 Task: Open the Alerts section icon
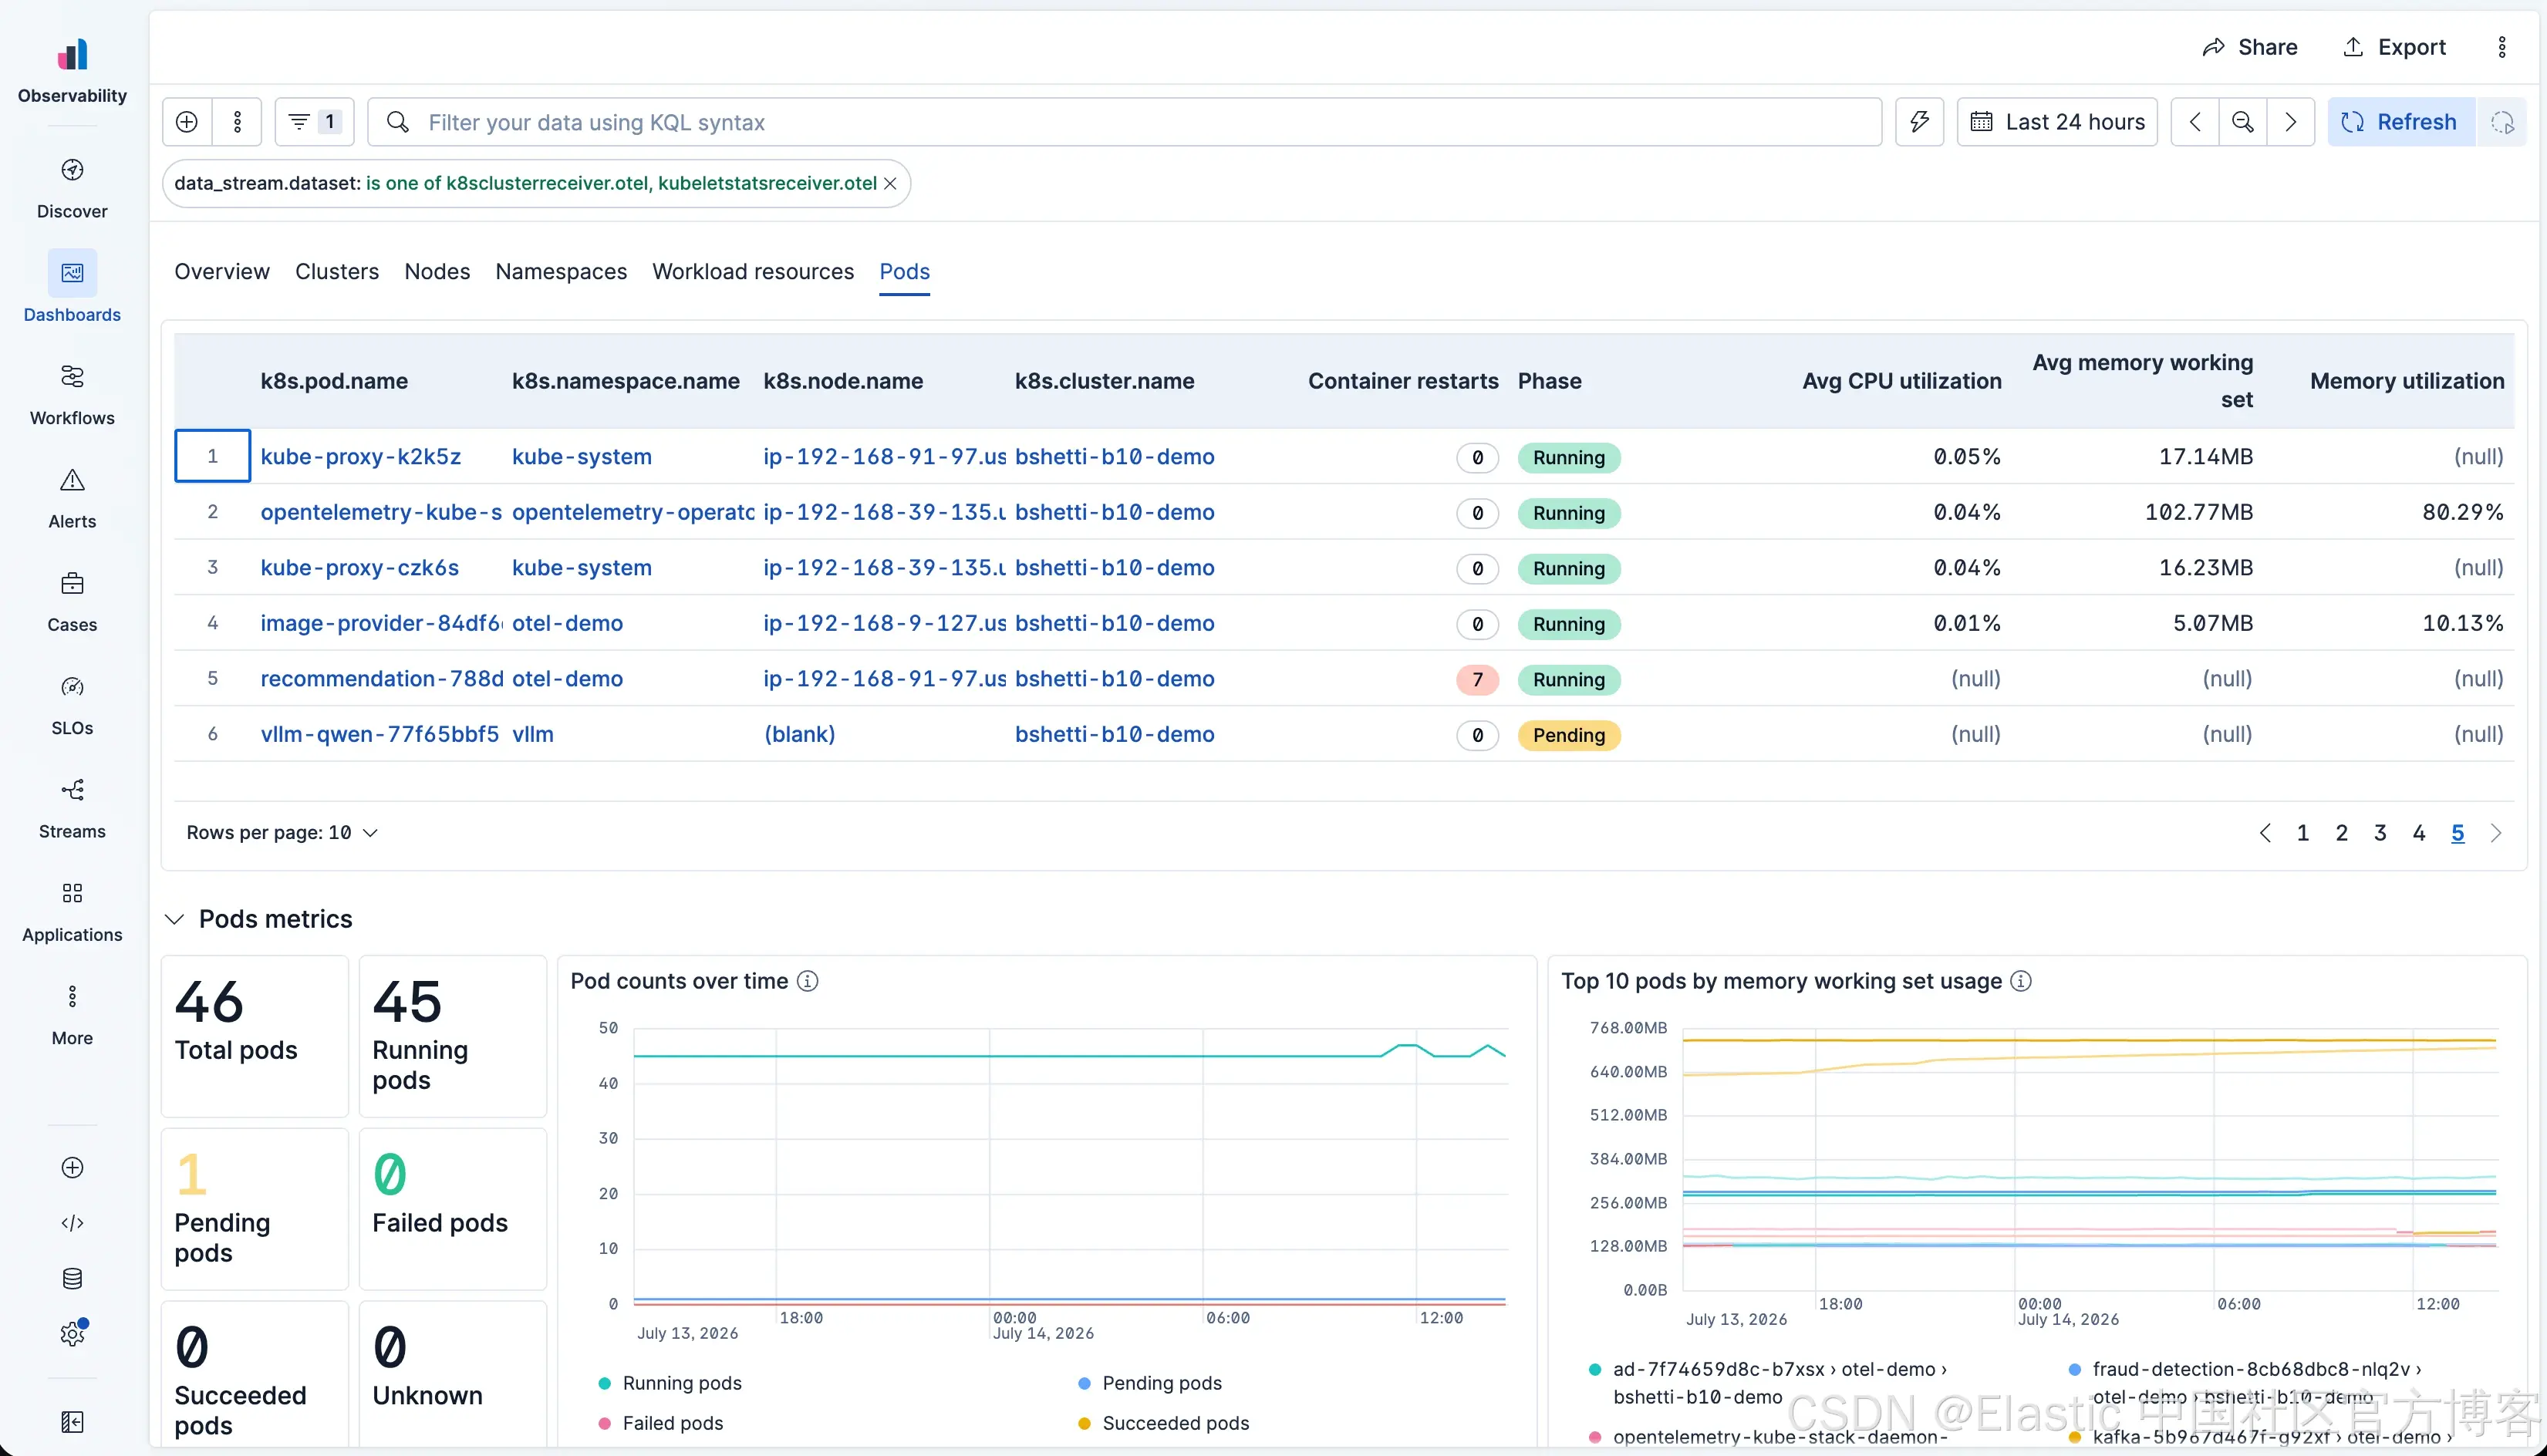pyautogui.click(x=72, y=480)
